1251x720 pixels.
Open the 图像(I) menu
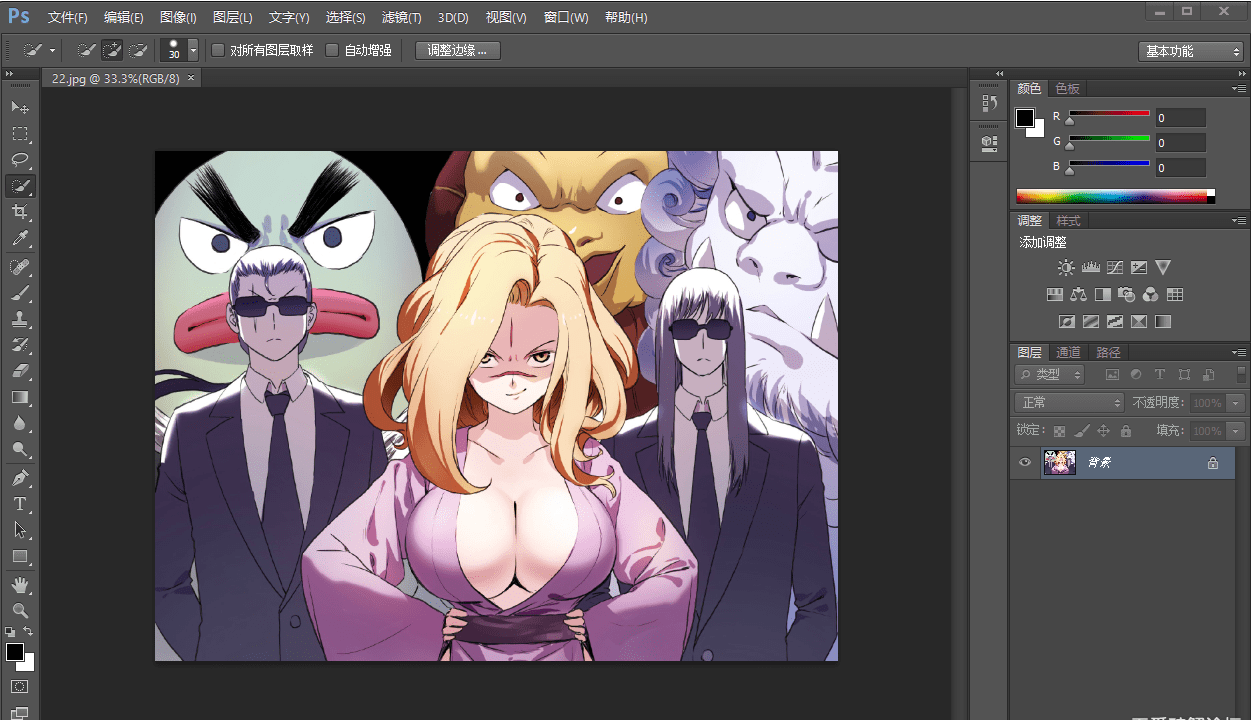click(x=178, y=18)
